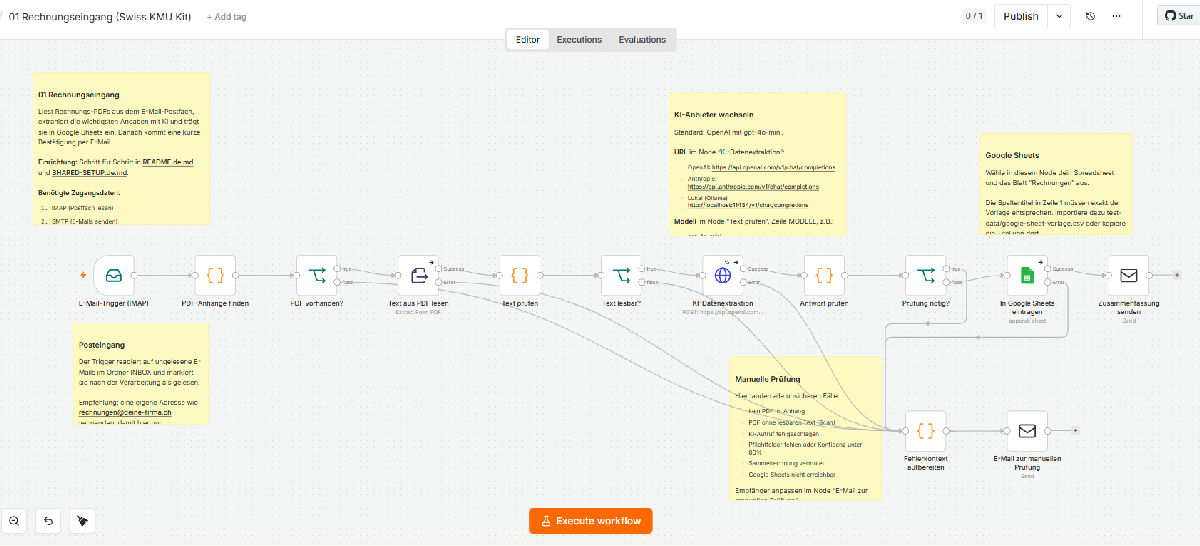Image resolution: width=1200 pixels, height=546 pixels.
Task: Open the three-dots workflow options menu
Action: pos(1117,16)
